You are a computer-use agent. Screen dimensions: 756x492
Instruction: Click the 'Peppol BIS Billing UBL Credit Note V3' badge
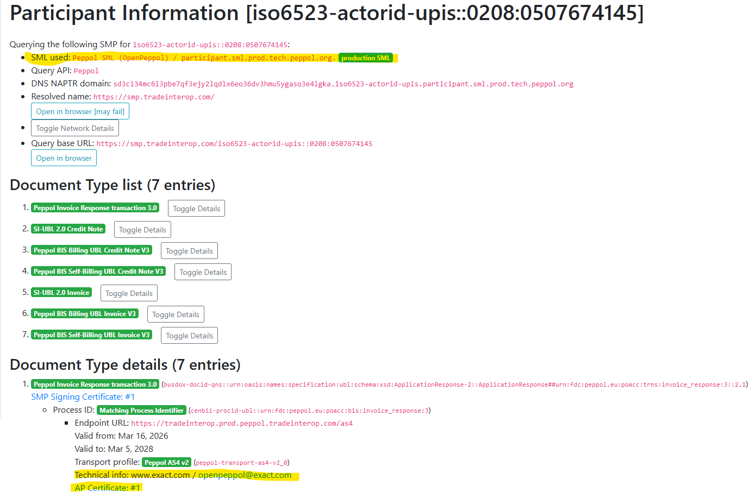point(92,250)
